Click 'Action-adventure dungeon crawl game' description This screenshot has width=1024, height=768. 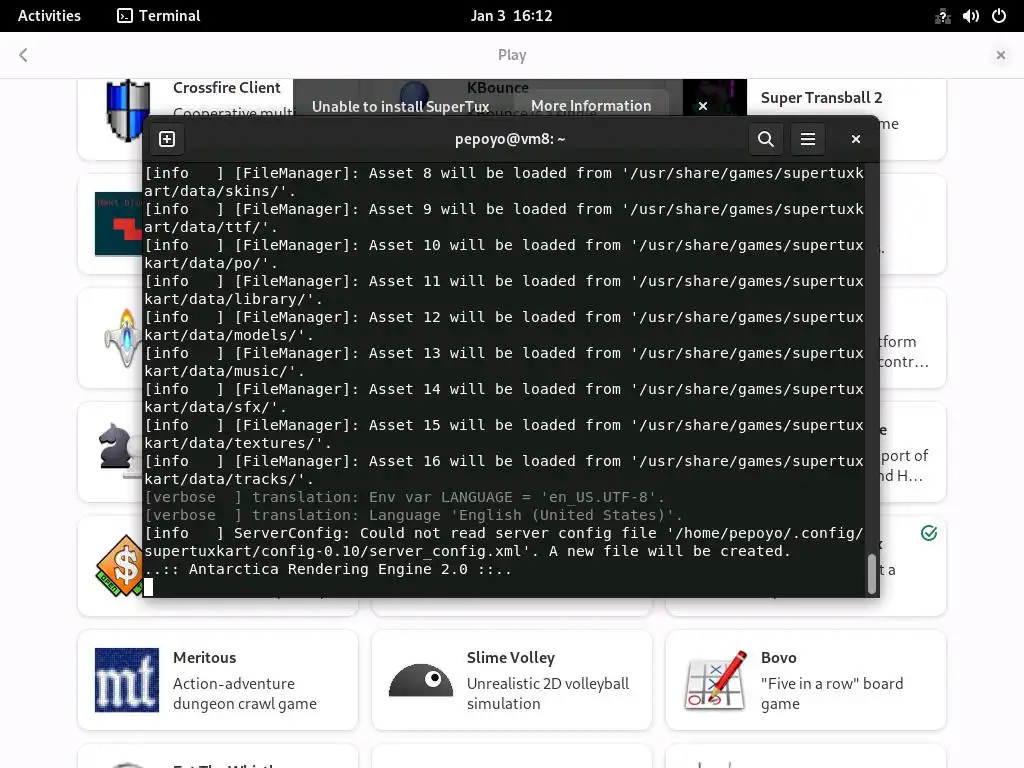[245, 694]
